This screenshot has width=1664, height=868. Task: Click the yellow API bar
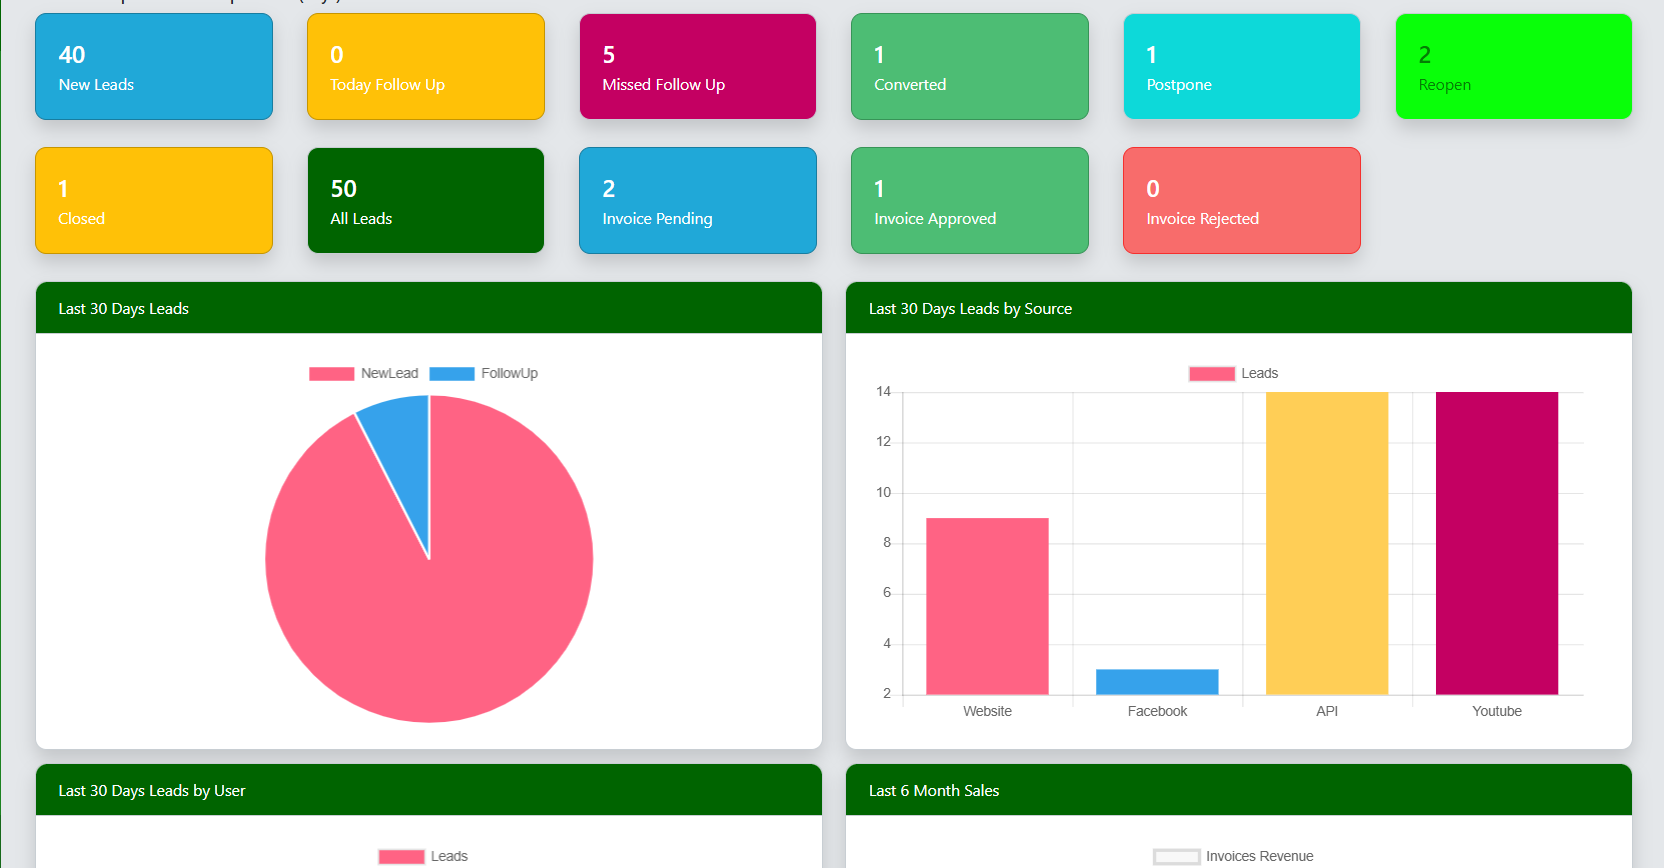click(1327, 543)
